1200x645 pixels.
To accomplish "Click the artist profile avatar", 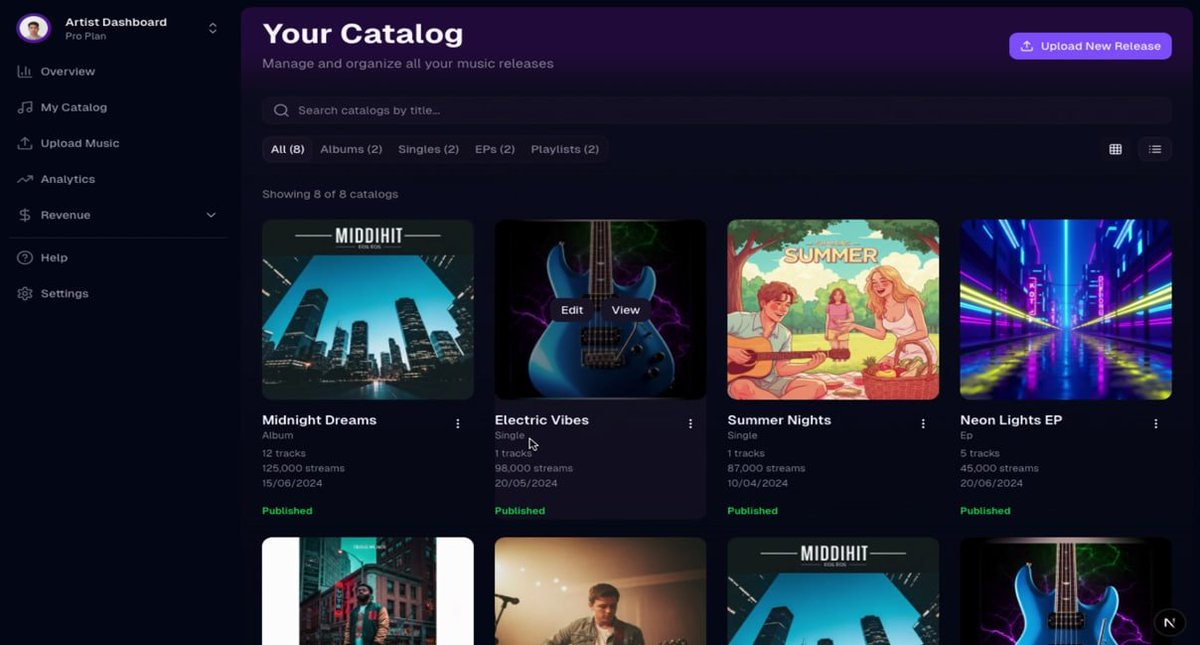I will click(34, 28).
